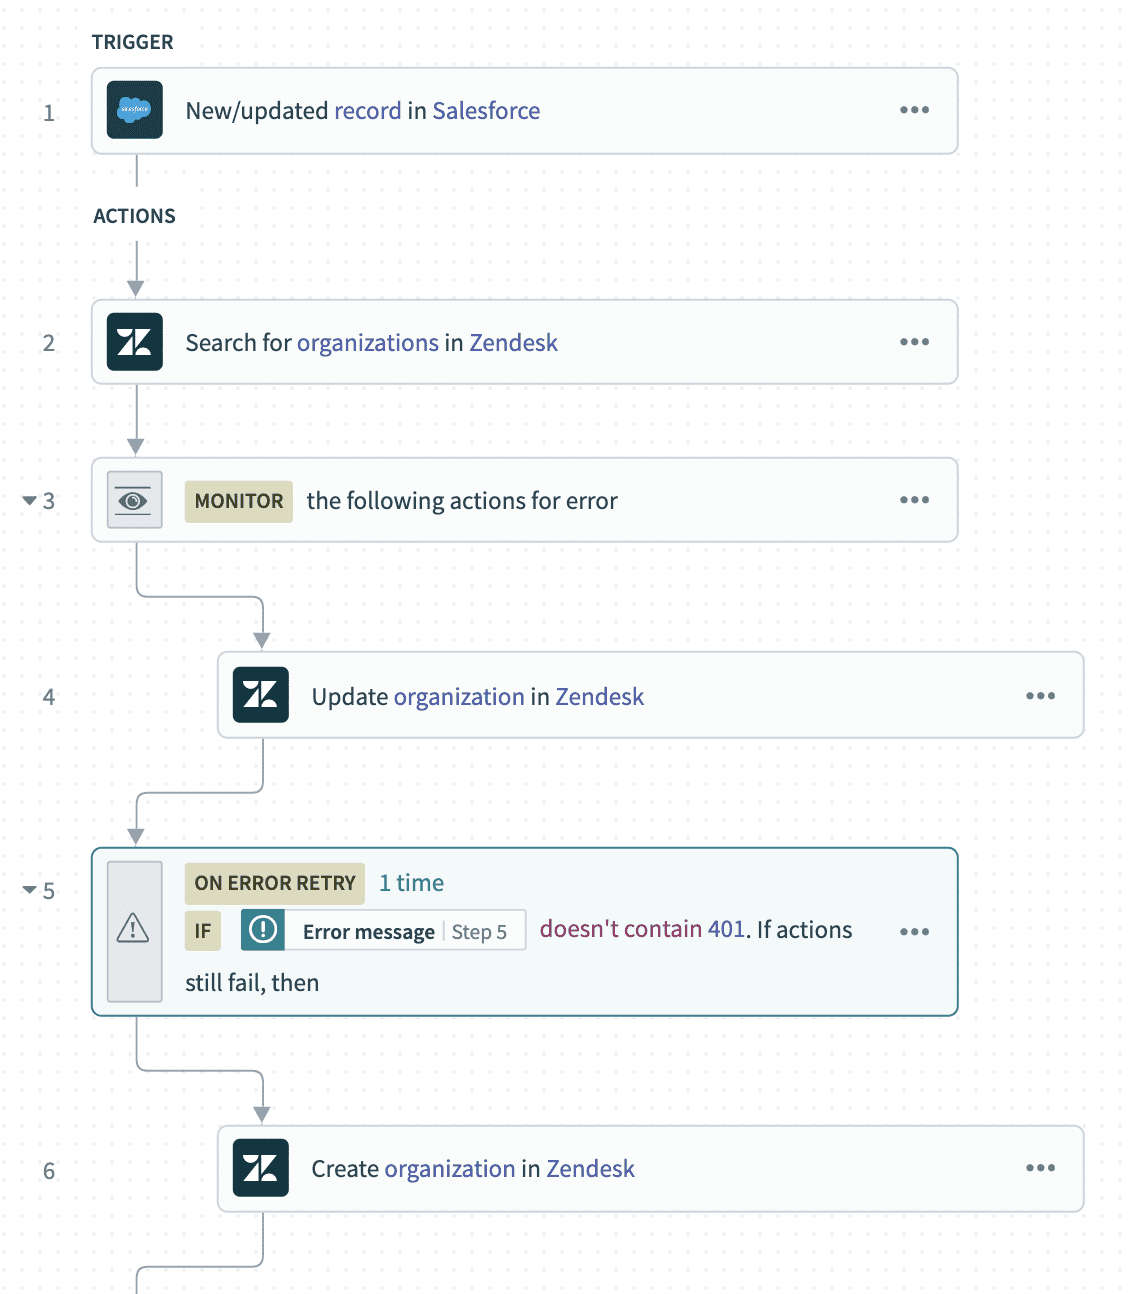Image resolution: width=1136 pixels, height=1294 pixels.
Task: Click the Zendesk icon on Update organization step
Action: 260,695
